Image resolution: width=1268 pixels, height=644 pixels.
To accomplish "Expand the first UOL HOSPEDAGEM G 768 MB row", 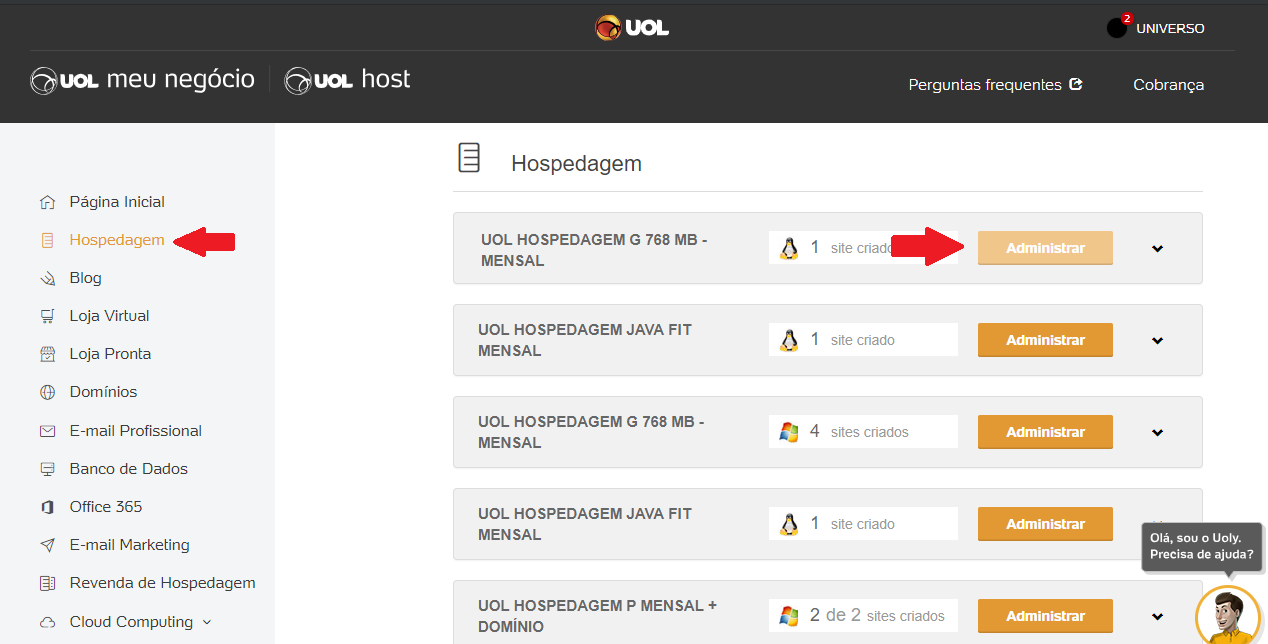I will tap(1157, 248).
